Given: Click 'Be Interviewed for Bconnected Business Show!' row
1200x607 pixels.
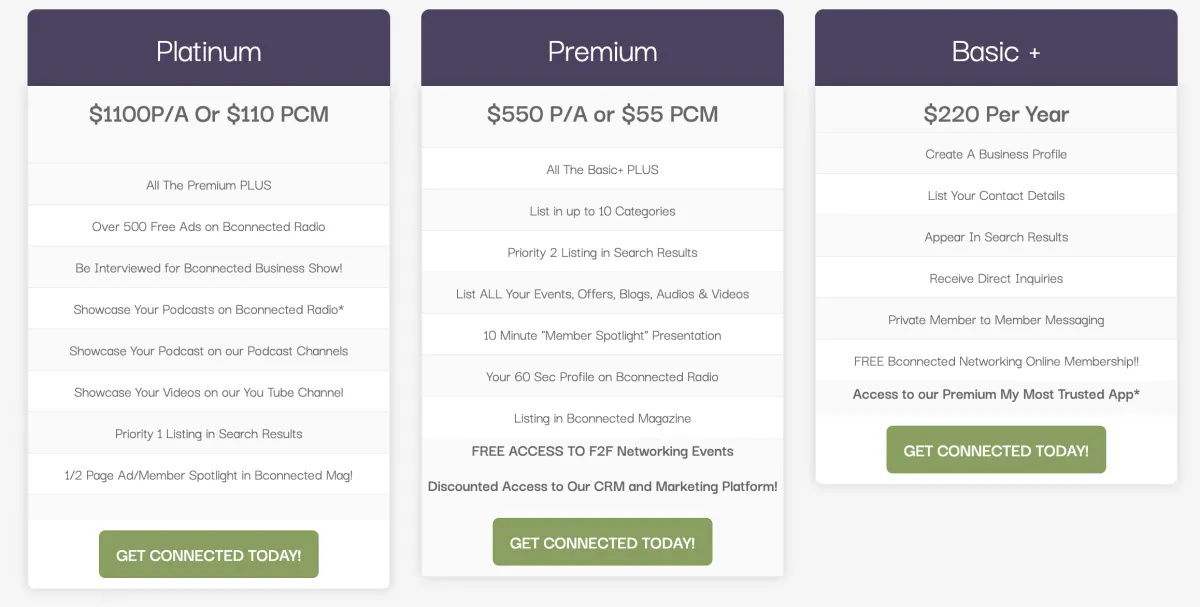Looking at the screenshot, I should (x=208, y=268).
